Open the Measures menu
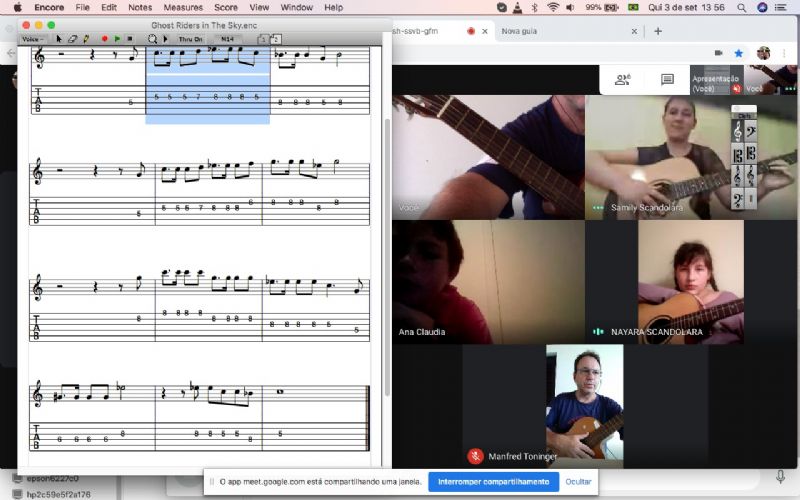 click(x=183, y=7)
